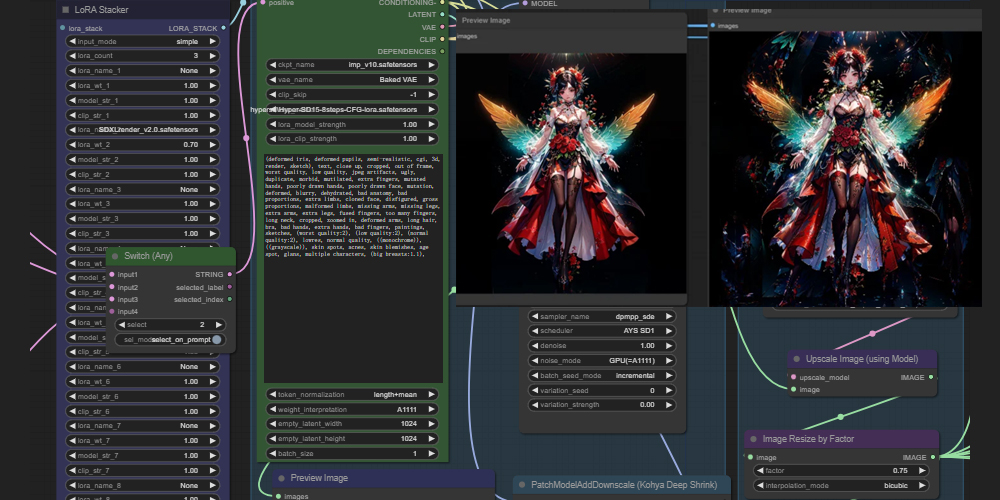Click the collapse dot on Upscale Image (using Model) node
The width and height of the screenshot is (1000, 500).
(797, 359)
